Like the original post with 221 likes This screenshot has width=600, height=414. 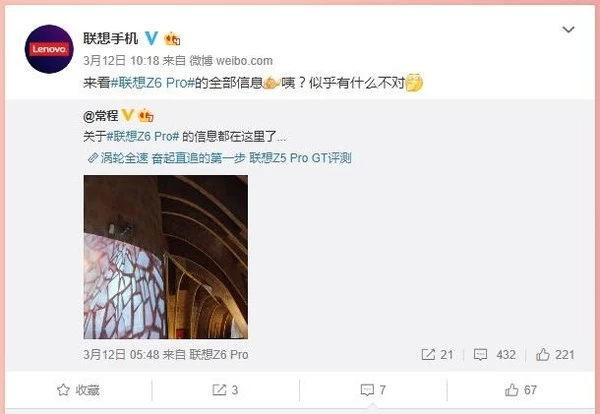point(555,355)
